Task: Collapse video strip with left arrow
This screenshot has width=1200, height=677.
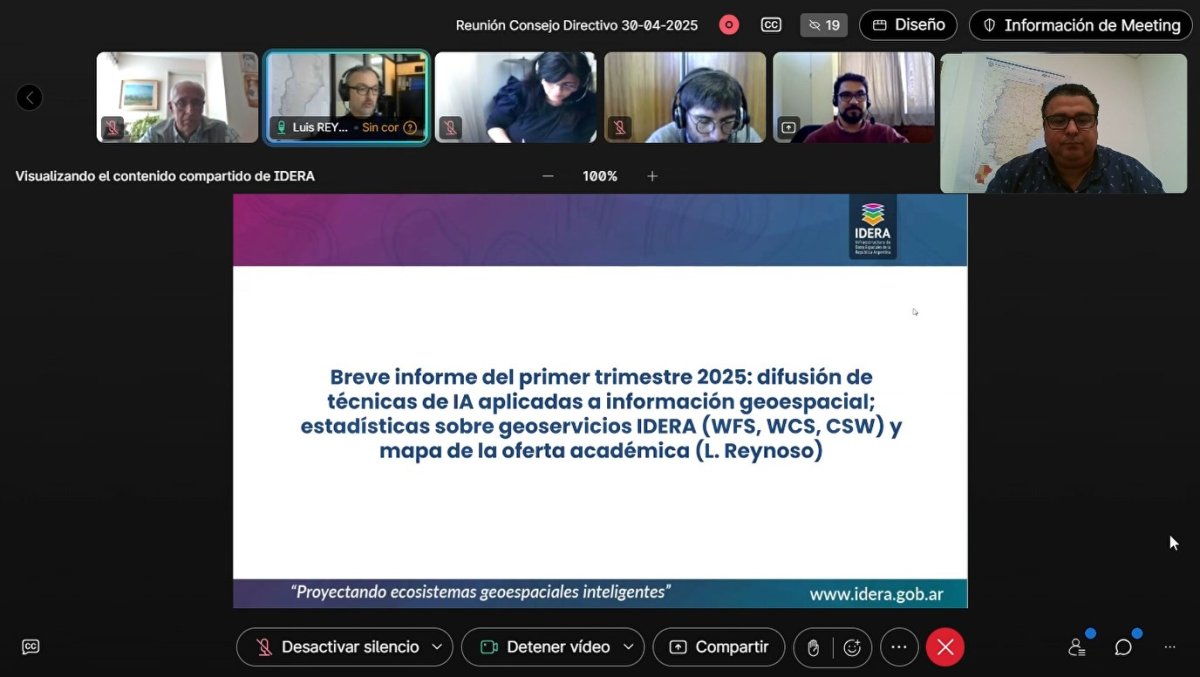Action: [29, 97]
